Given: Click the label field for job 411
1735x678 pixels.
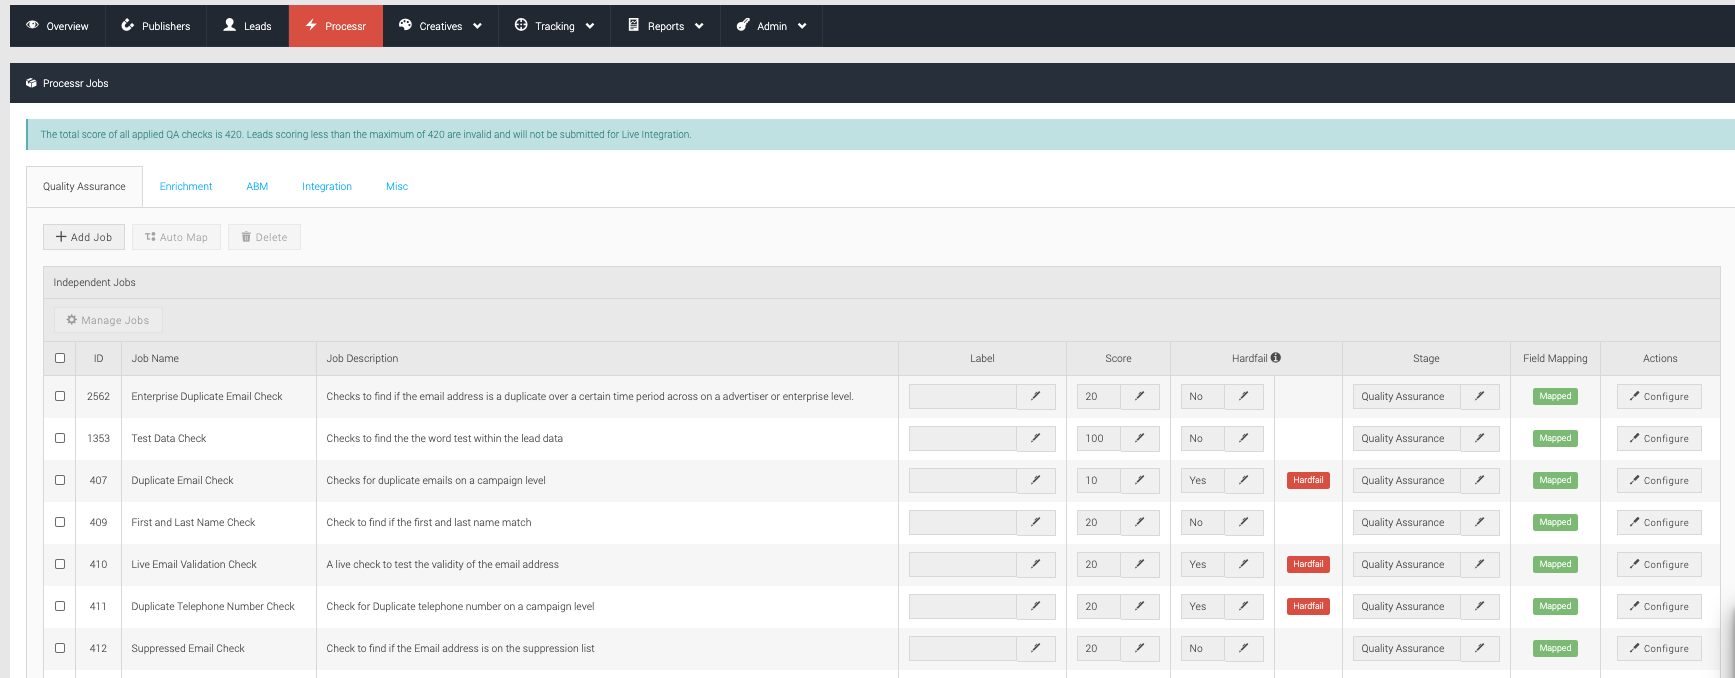Looking at the screenshot, I should click(962, 607).
